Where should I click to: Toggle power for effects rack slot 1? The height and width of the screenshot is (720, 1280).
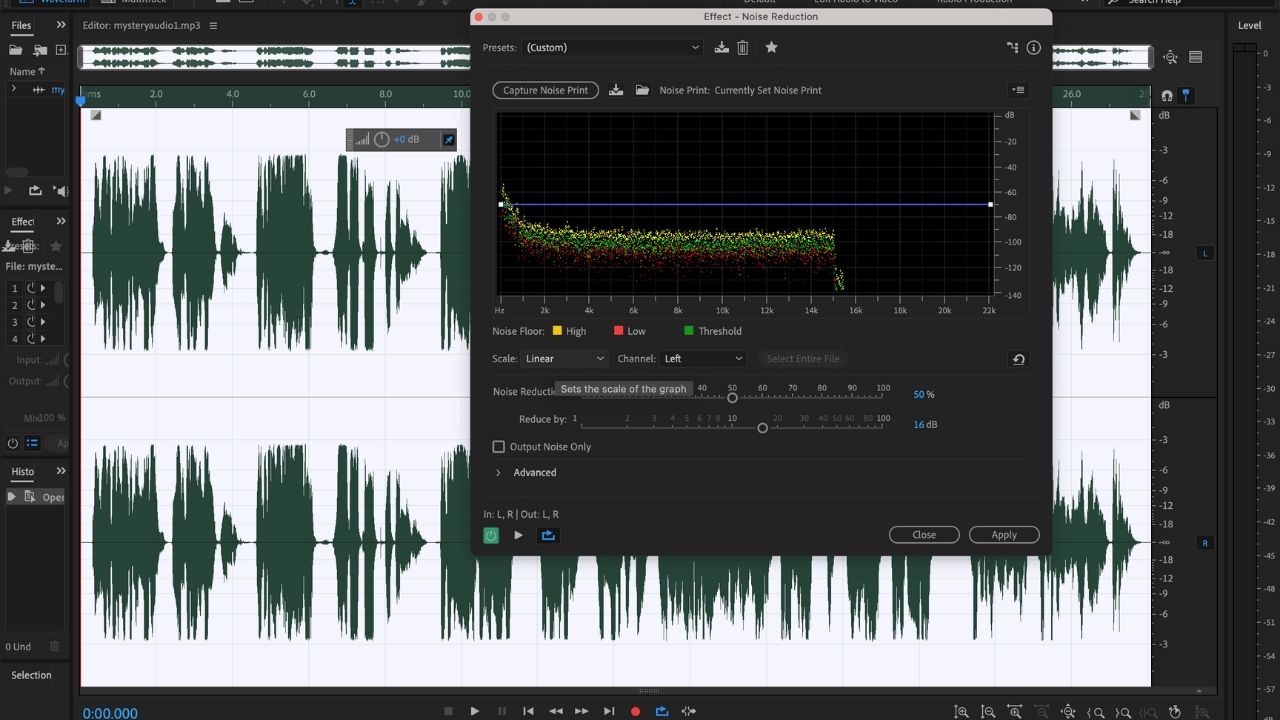[31, 288]
